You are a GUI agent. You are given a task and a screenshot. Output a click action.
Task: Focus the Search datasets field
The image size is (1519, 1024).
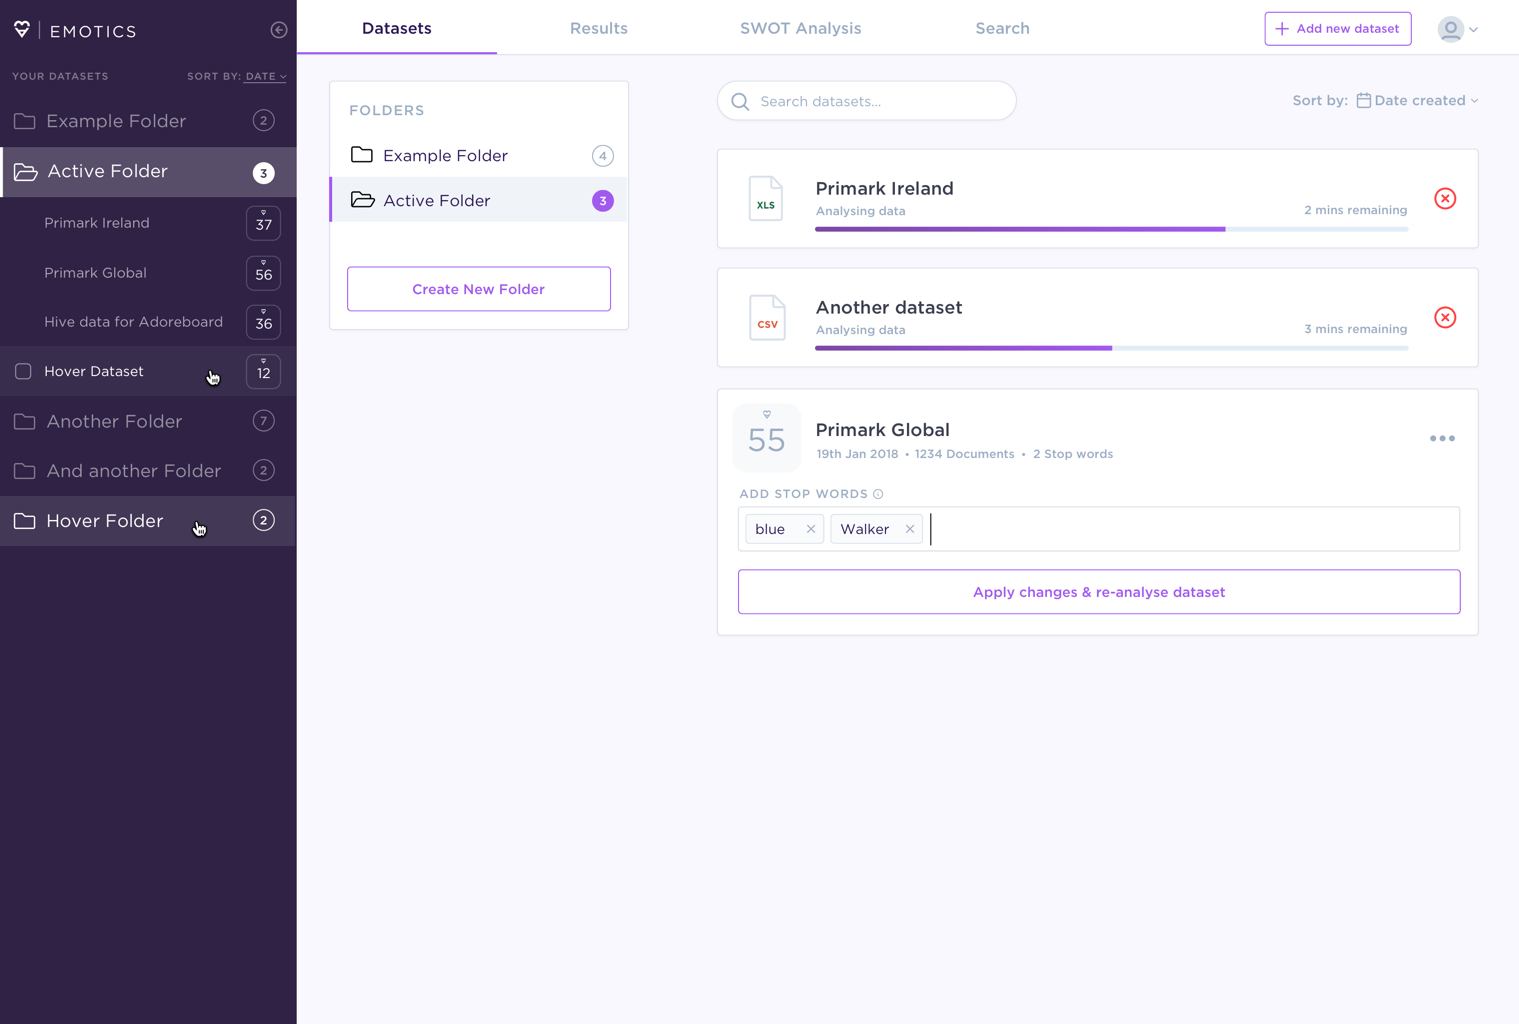[867, 101]
